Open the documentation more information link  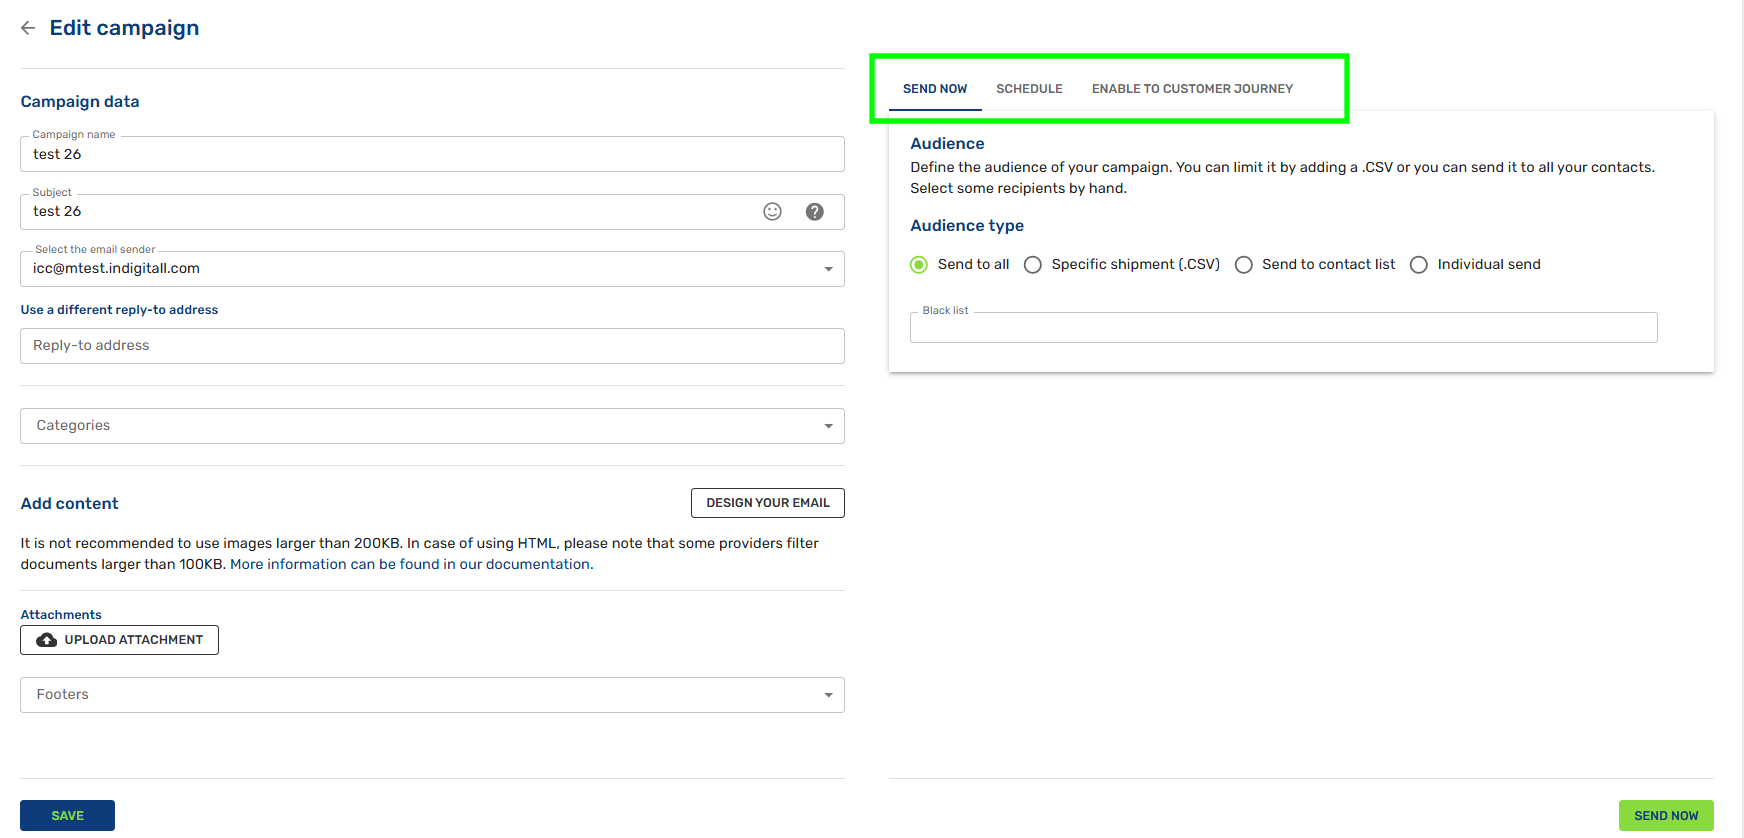(411, 564)
